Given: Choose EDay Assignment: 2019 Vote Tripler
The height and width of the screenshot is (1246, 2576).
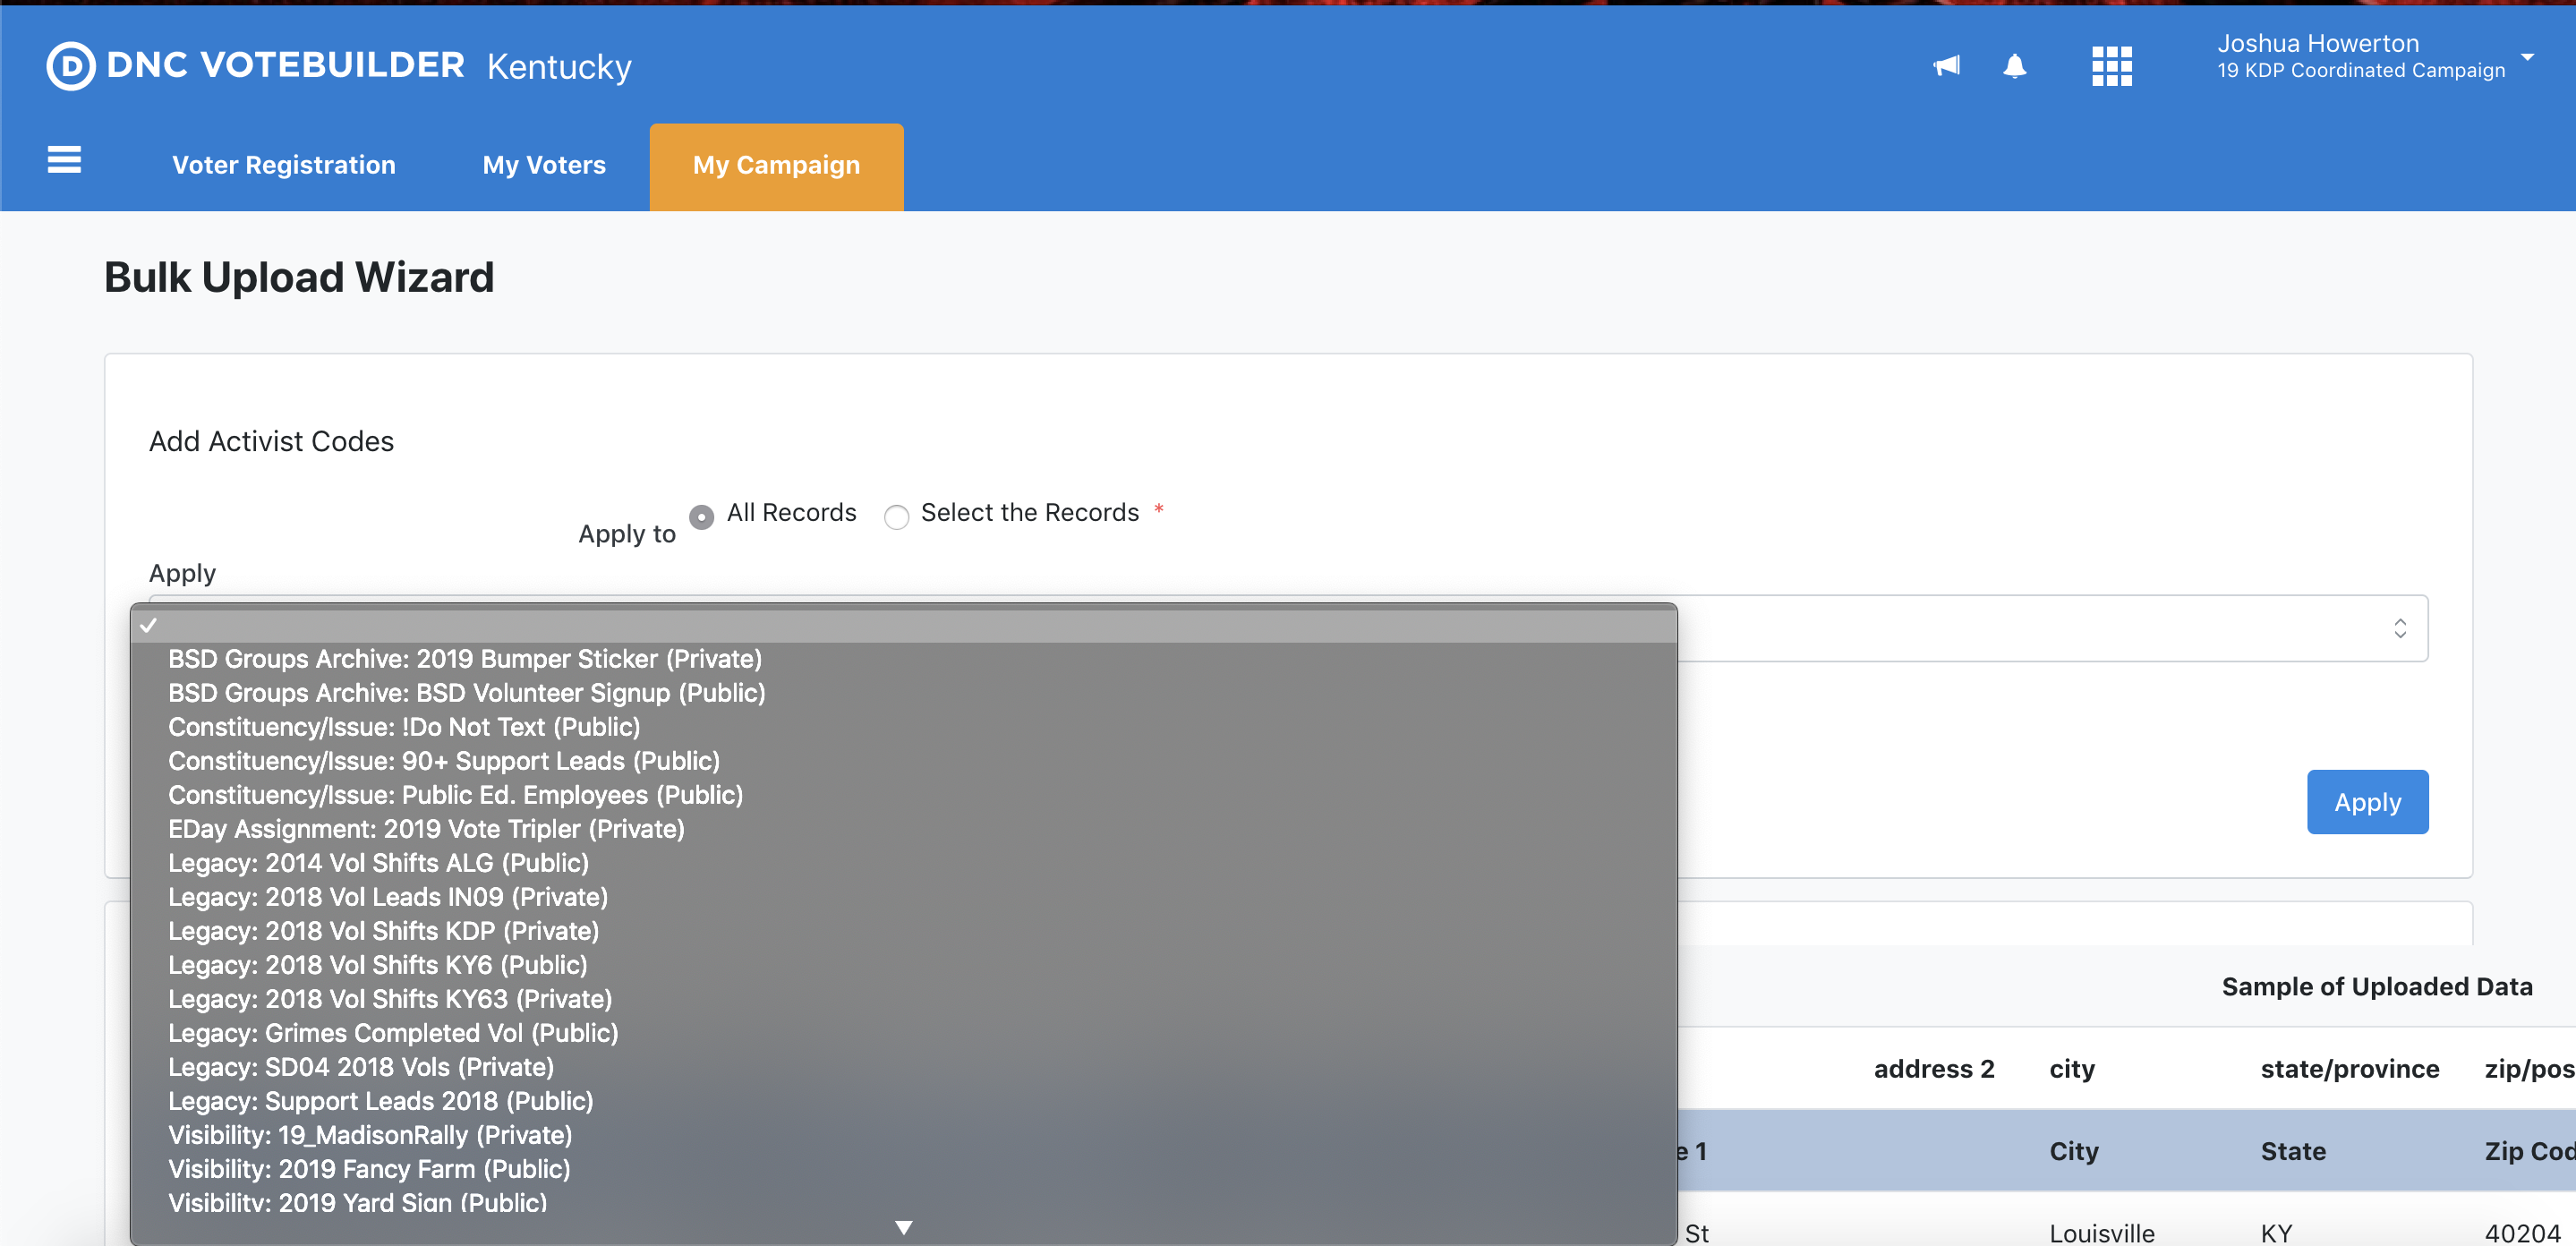Looking at the screenshot, I should [426, 829].
